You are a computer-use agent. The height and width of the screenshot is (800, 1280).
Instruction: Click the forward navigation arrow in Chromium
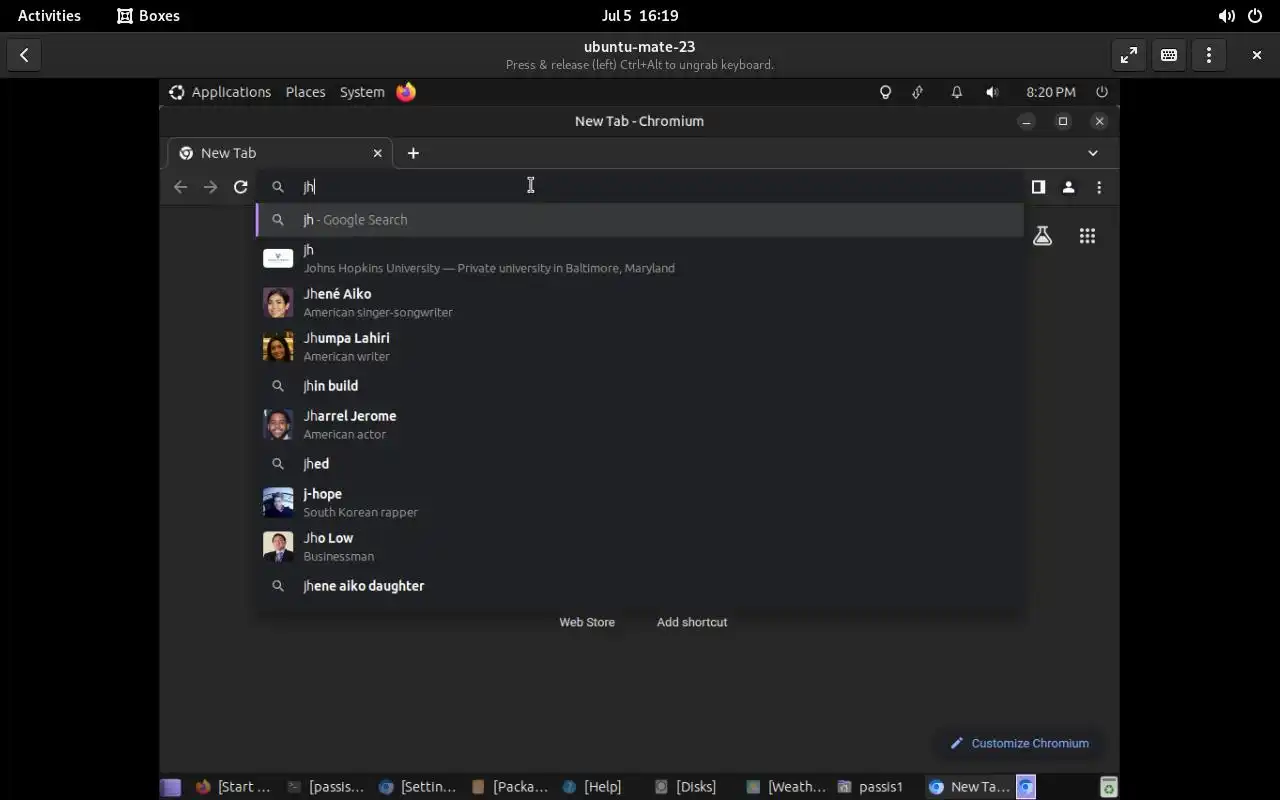pos(210,187)
